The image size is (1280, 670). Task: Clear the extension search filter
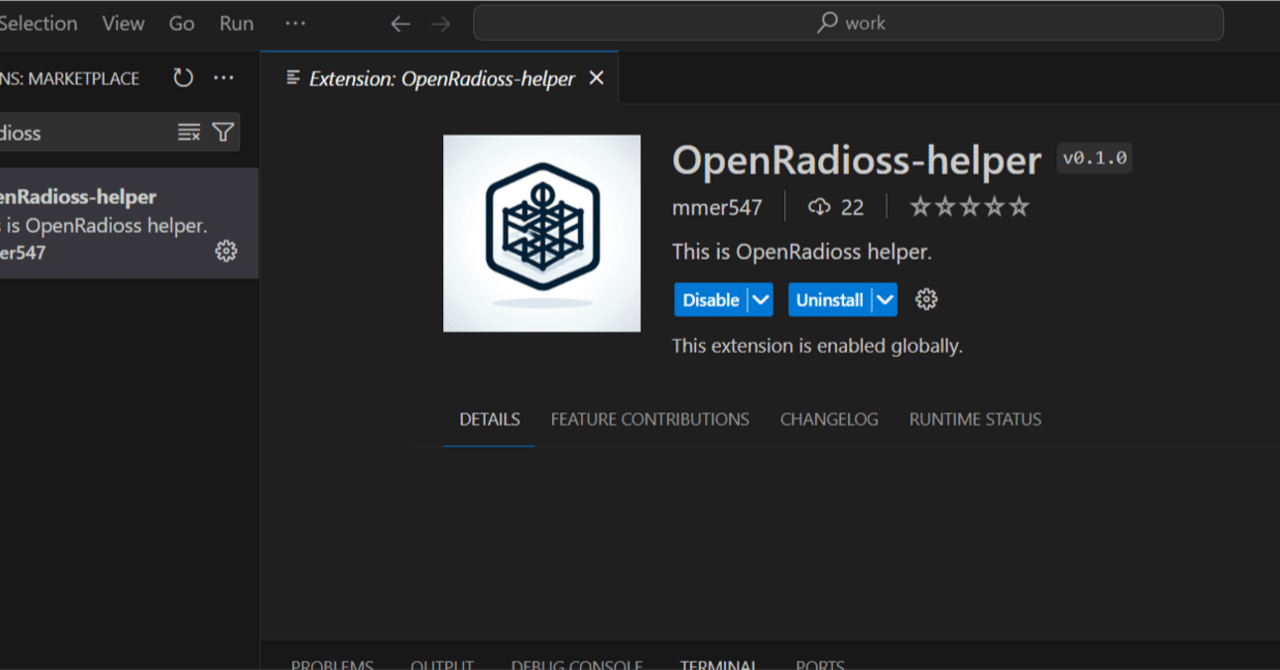[188, 131]
